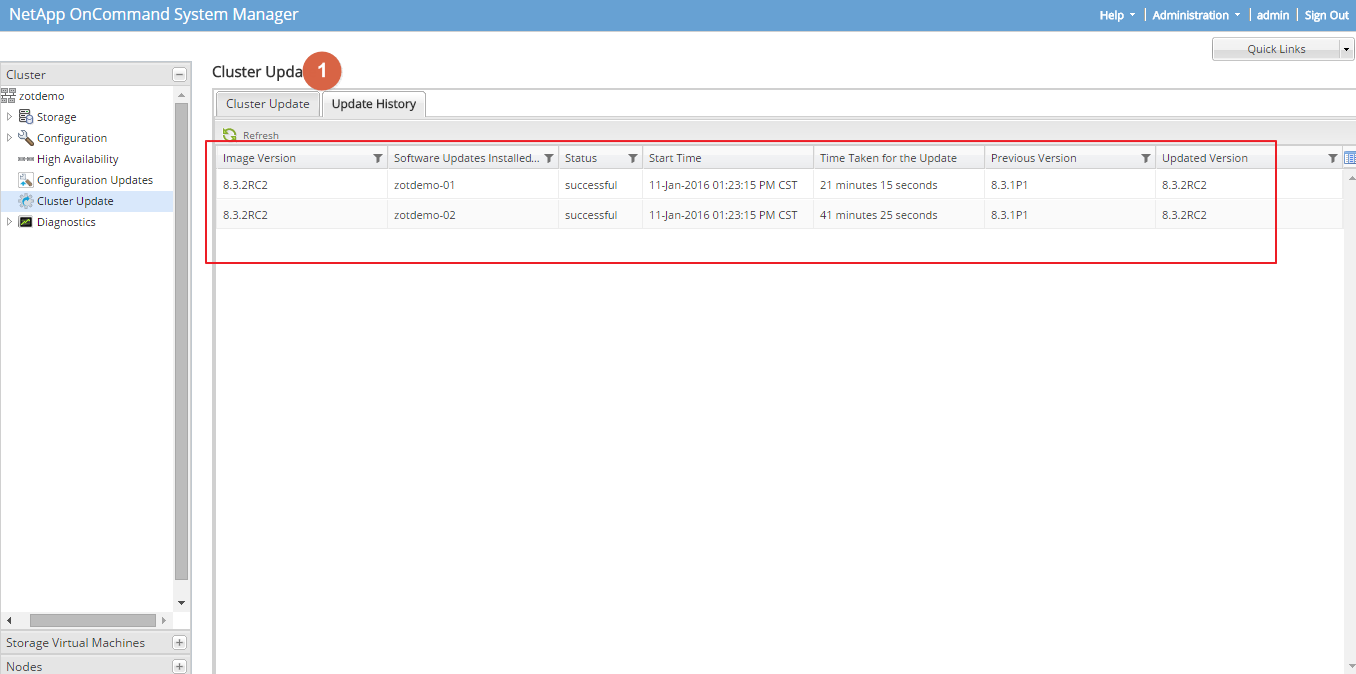Click the zotdemo cluster icon
This screenshot has height=674, width=1356.
(8, 96)
